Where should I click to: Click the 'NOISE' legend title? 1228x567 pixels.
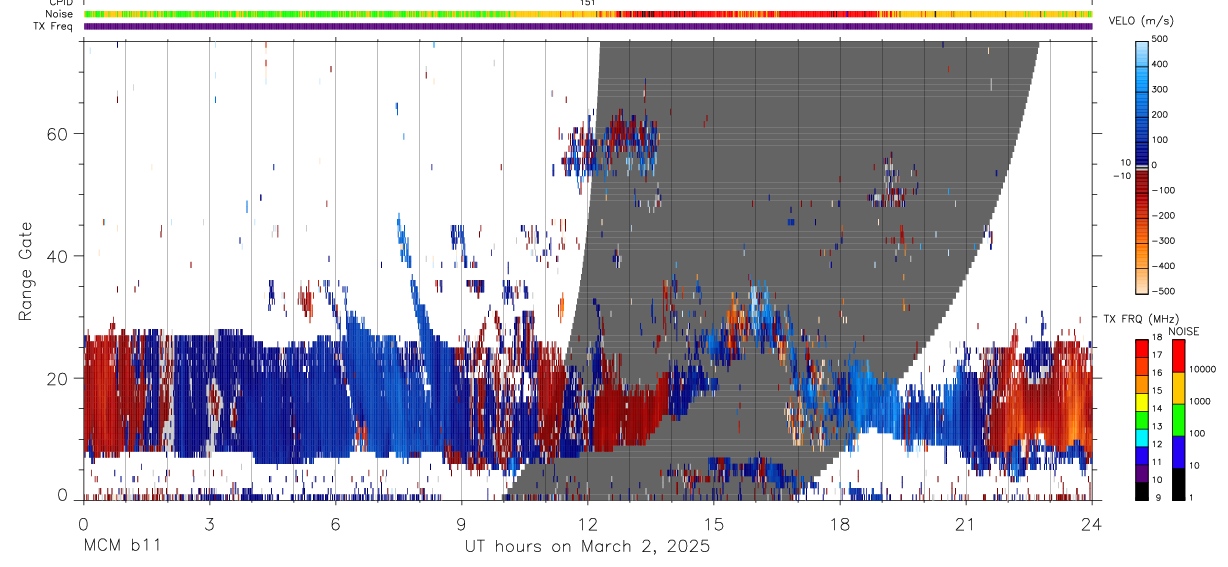click(1183, 331)
